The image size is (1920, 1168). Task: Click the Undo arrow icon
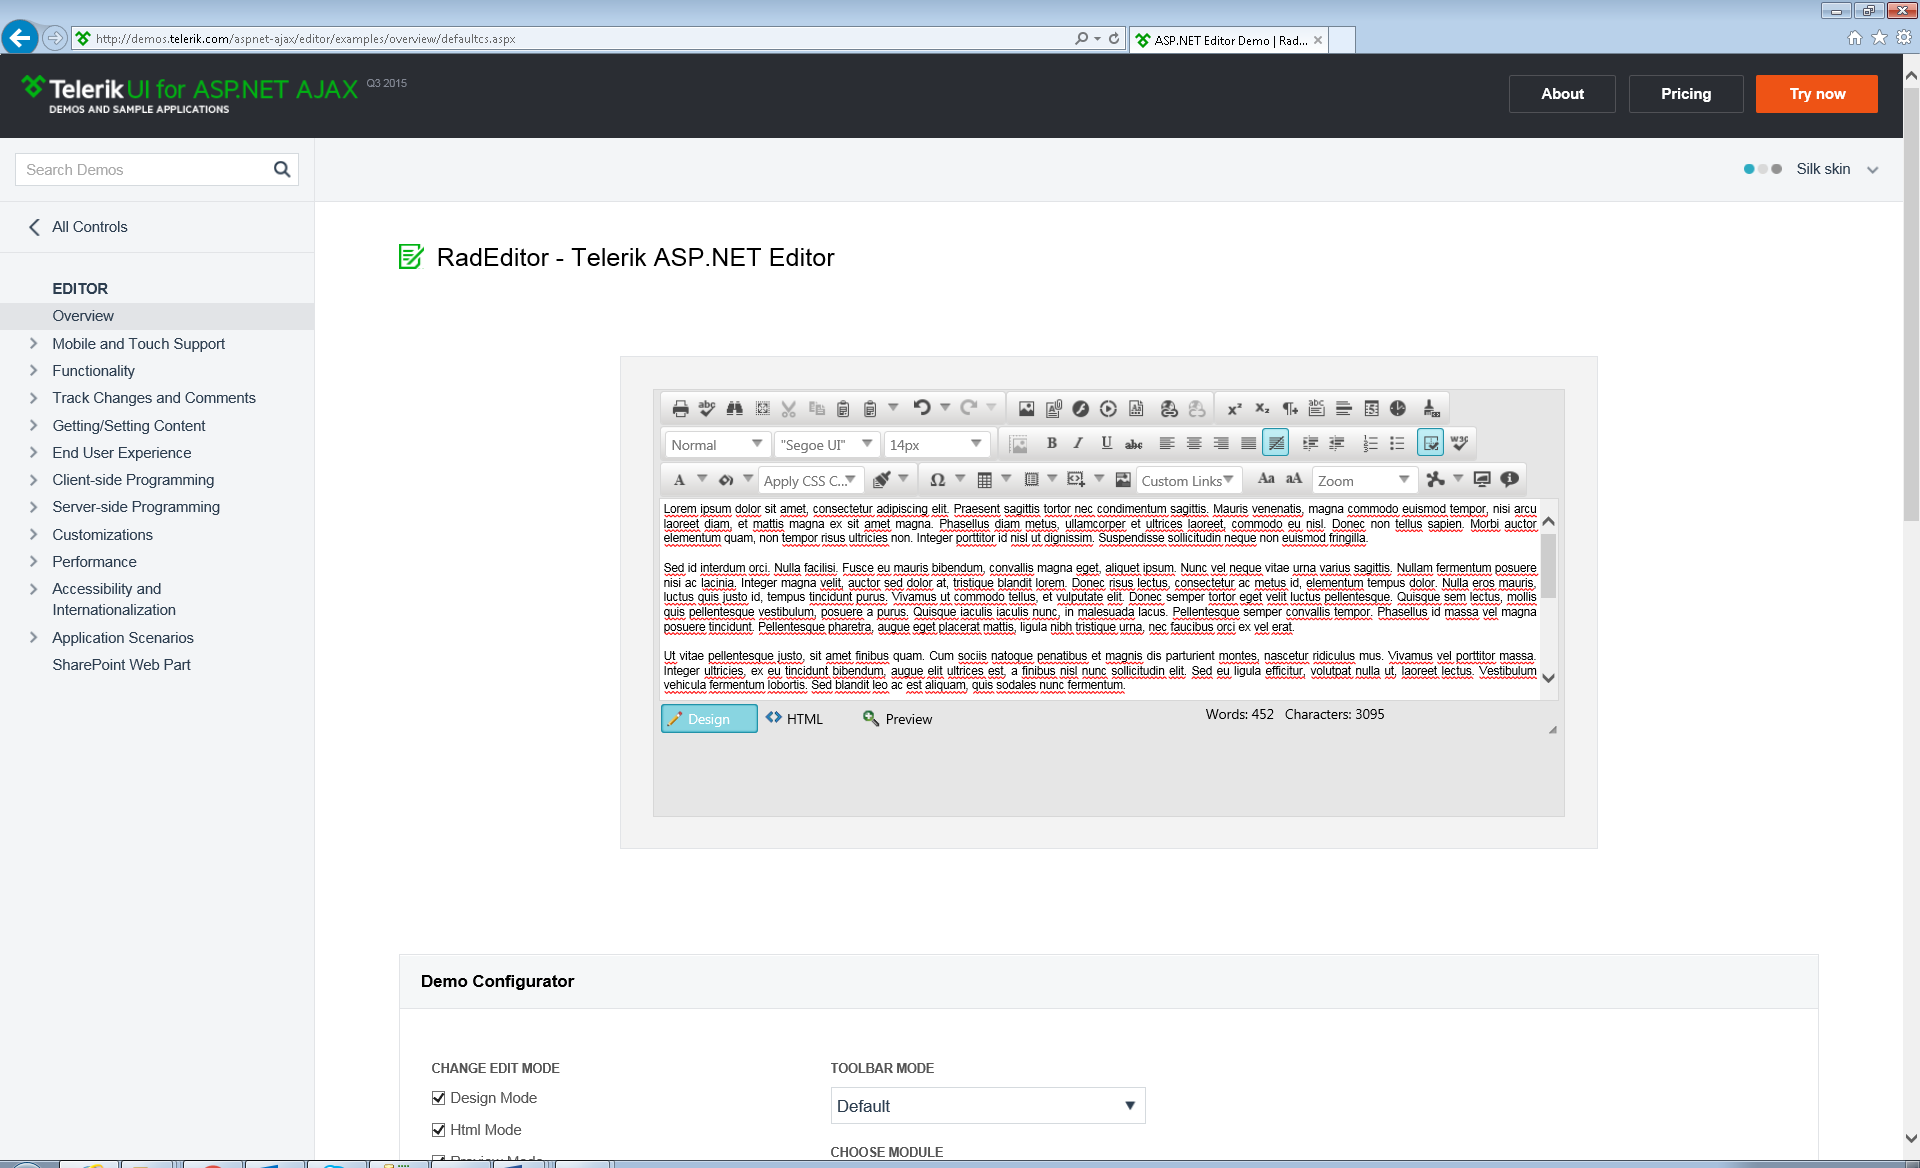[922, 408]
